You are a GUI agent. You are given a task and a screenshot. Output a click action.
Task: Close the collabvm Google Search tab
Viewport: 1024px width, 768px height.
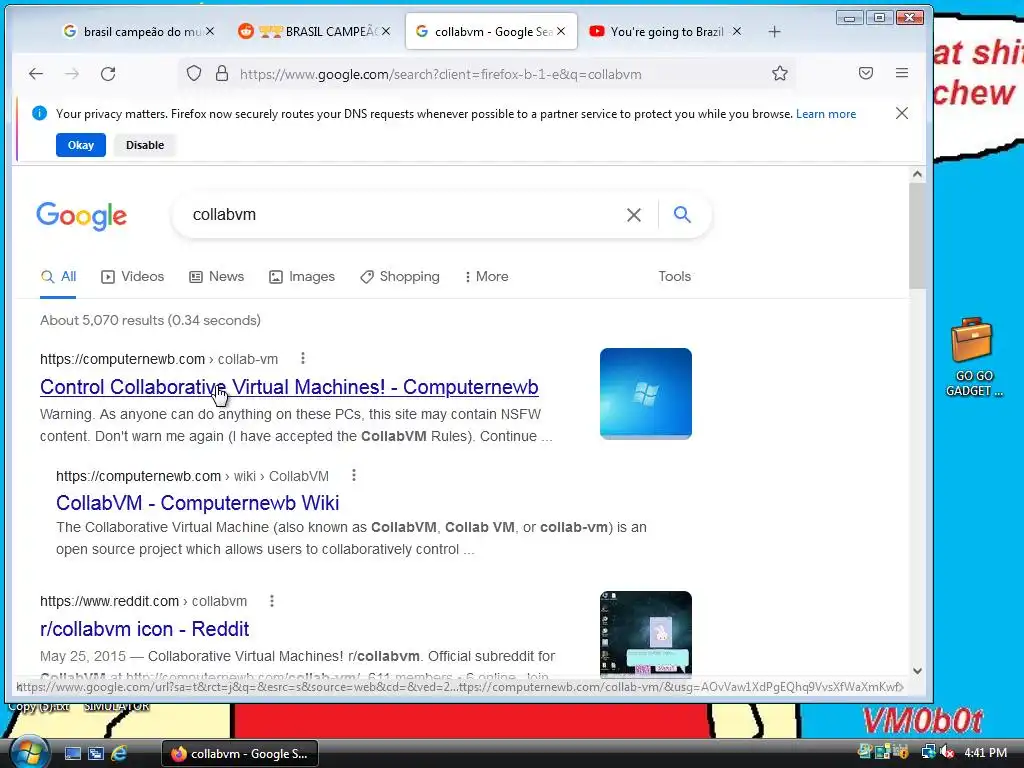[561, 31]
